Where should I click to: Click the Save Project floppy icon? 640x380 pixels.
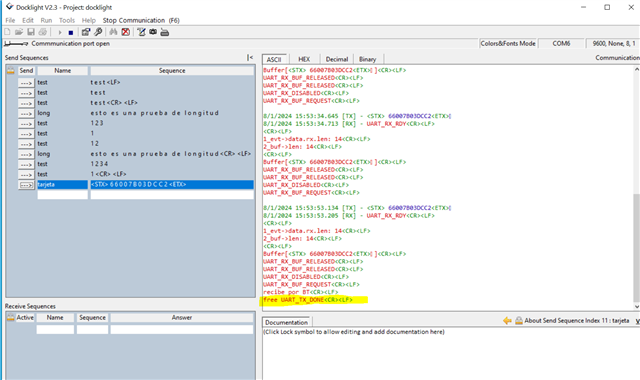(31, 32)
